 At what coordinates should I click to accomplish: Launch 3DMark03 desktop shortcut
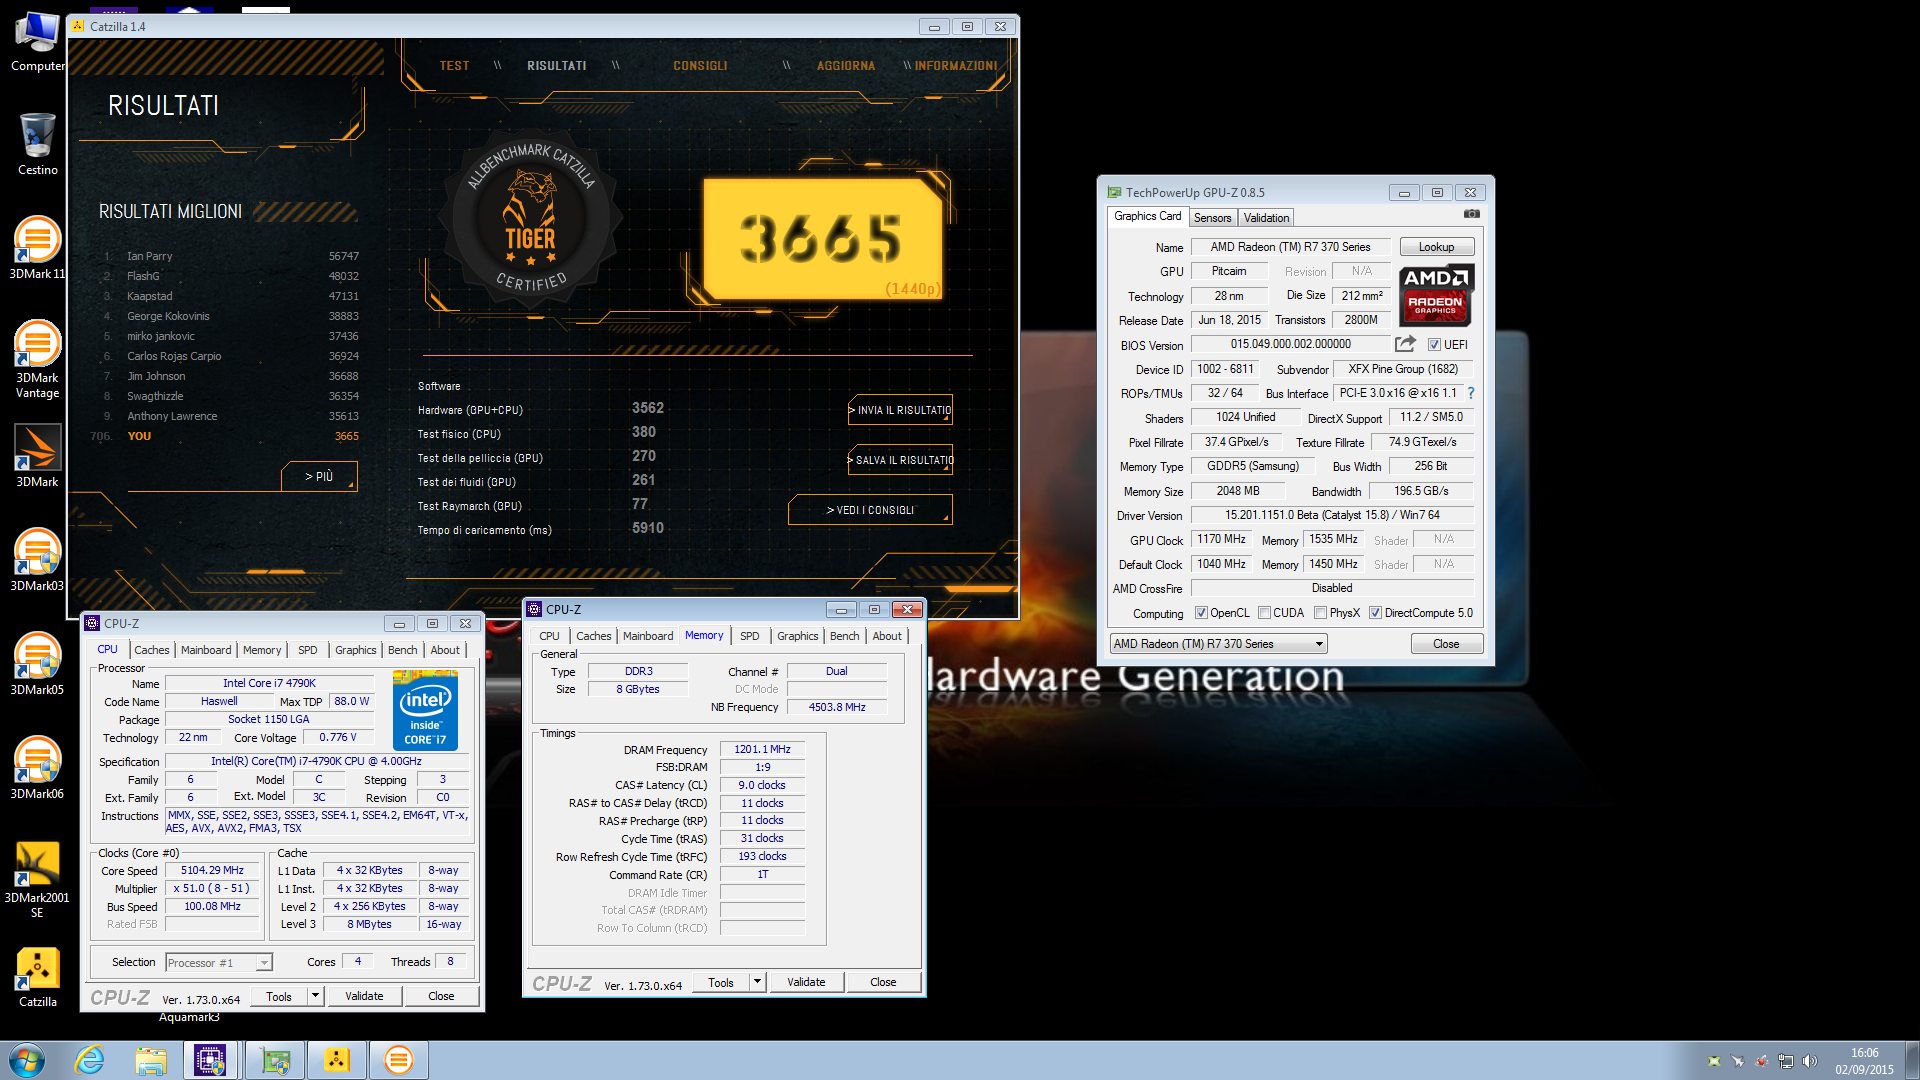(x=37, y=561)
